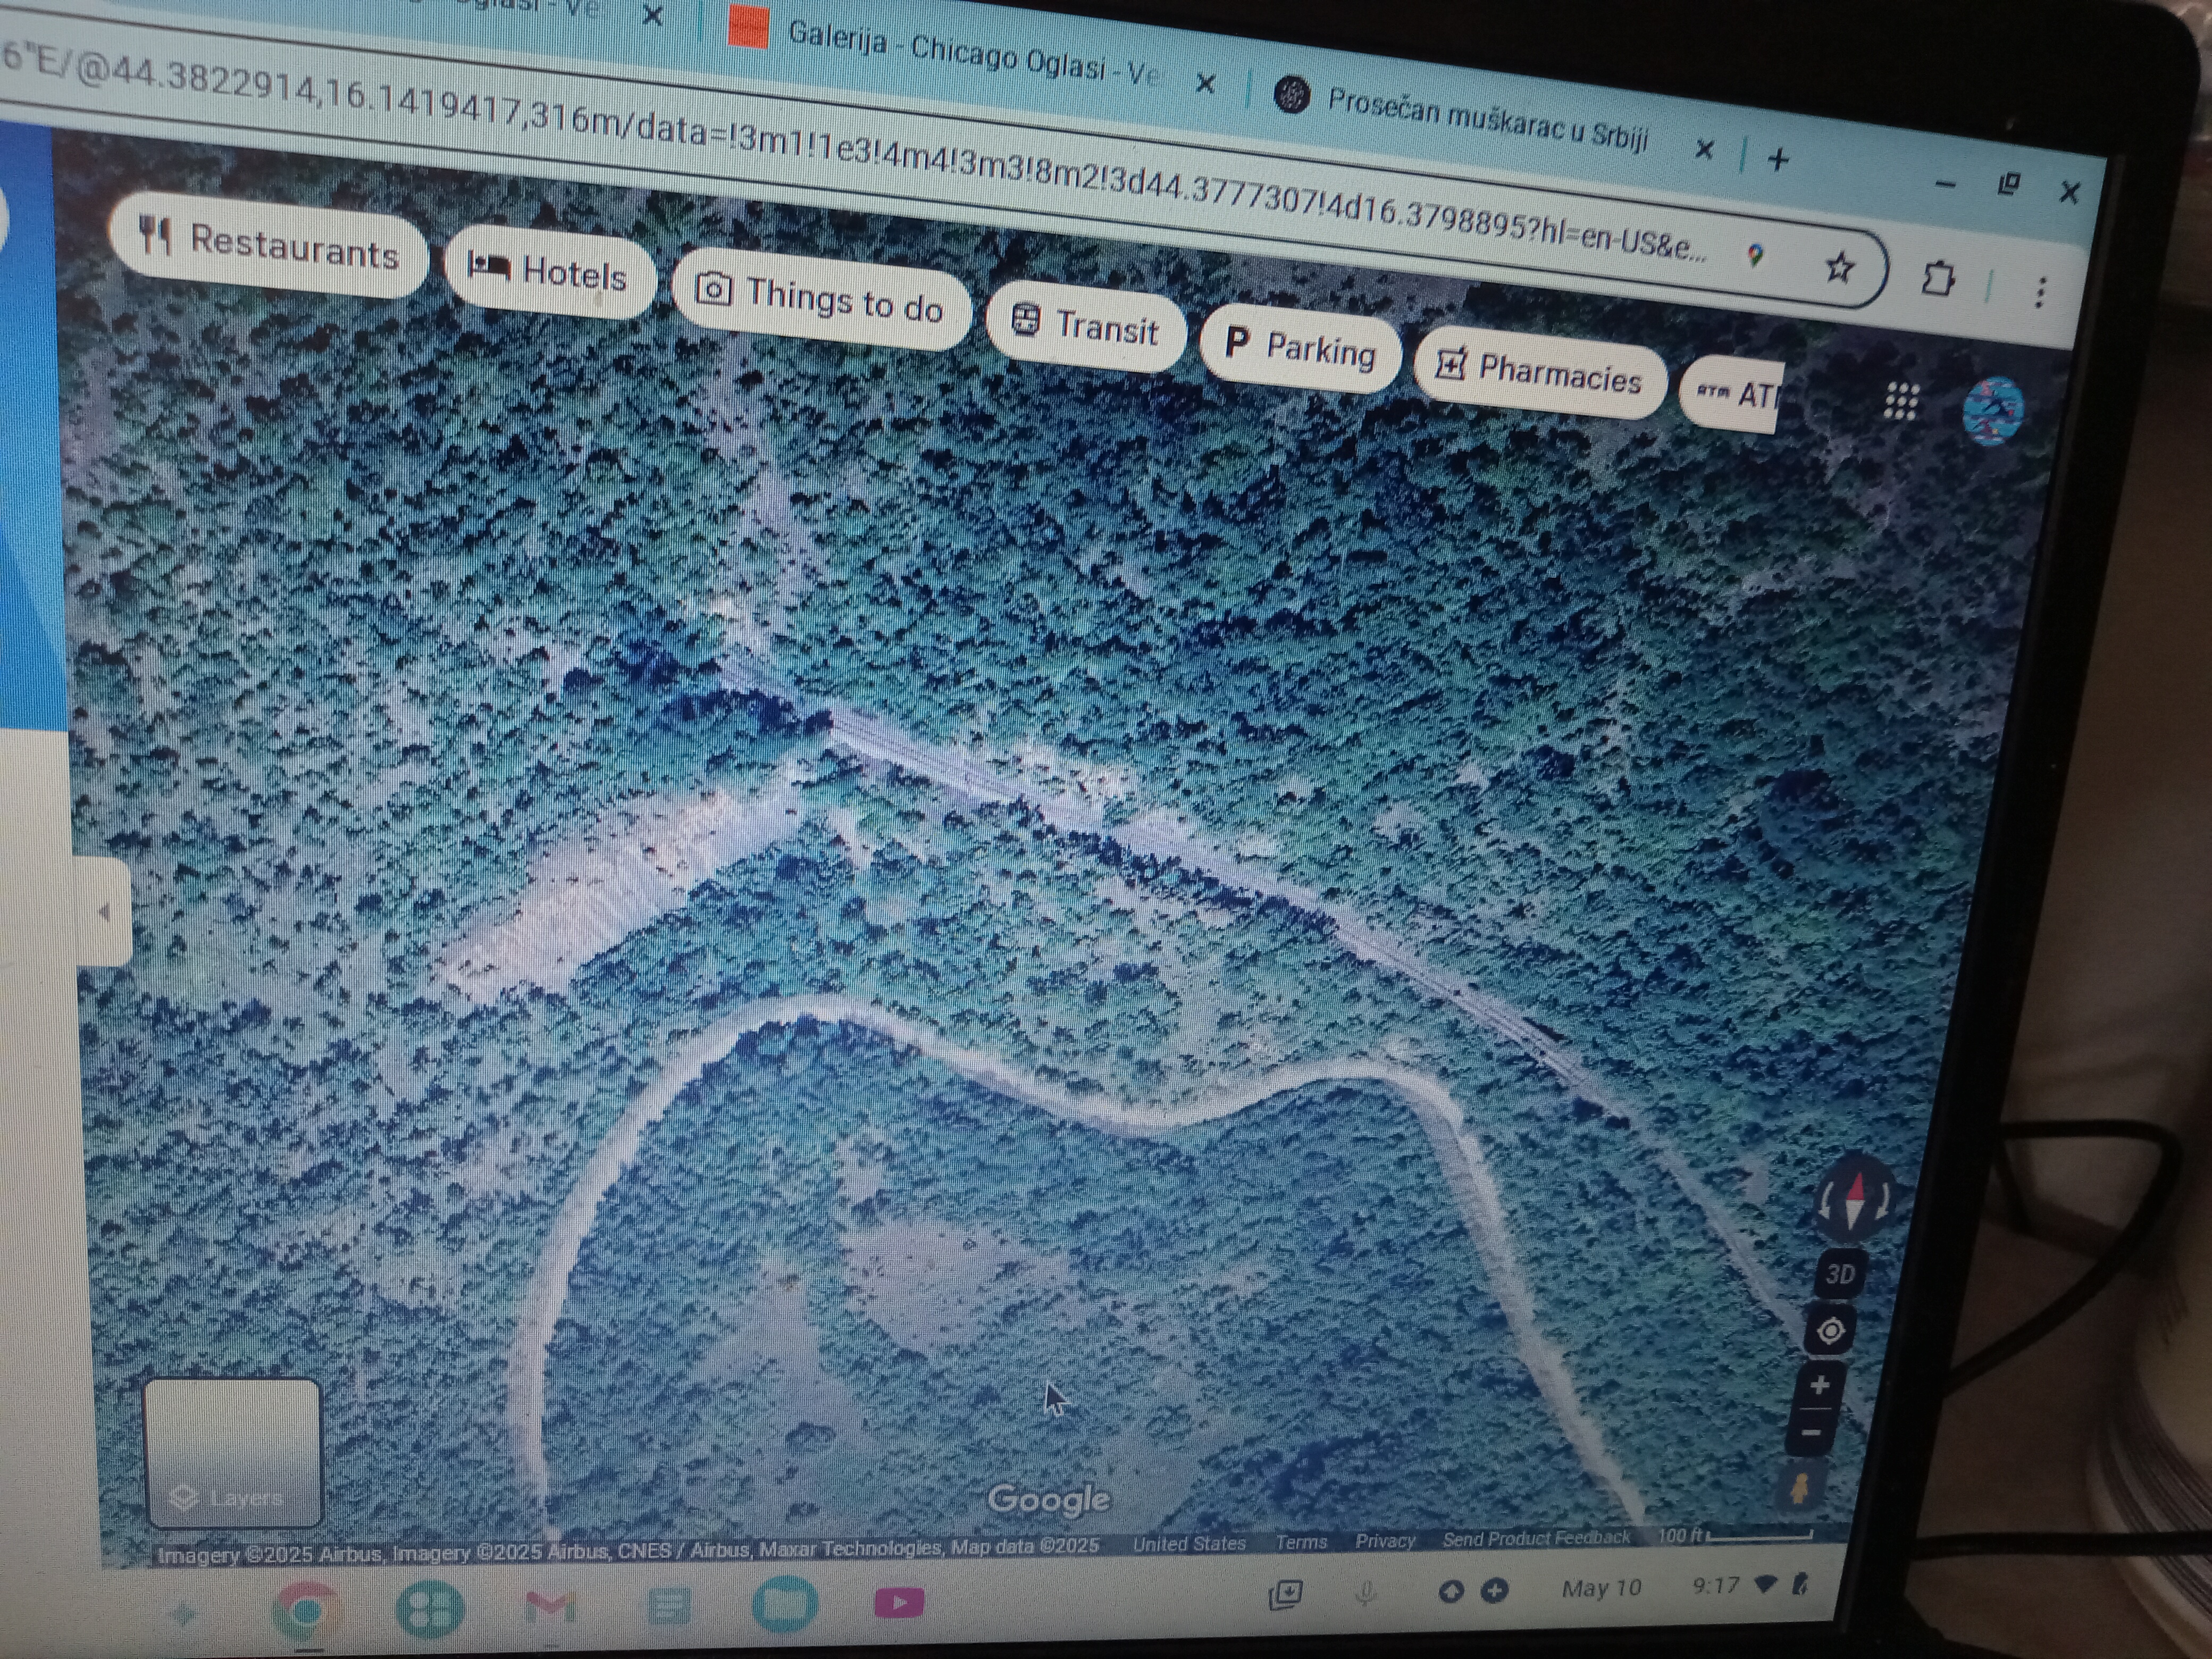Select the Hotels category chip
The width and height of the screenshot is (2212, 1659).
(x=548, y=271)
